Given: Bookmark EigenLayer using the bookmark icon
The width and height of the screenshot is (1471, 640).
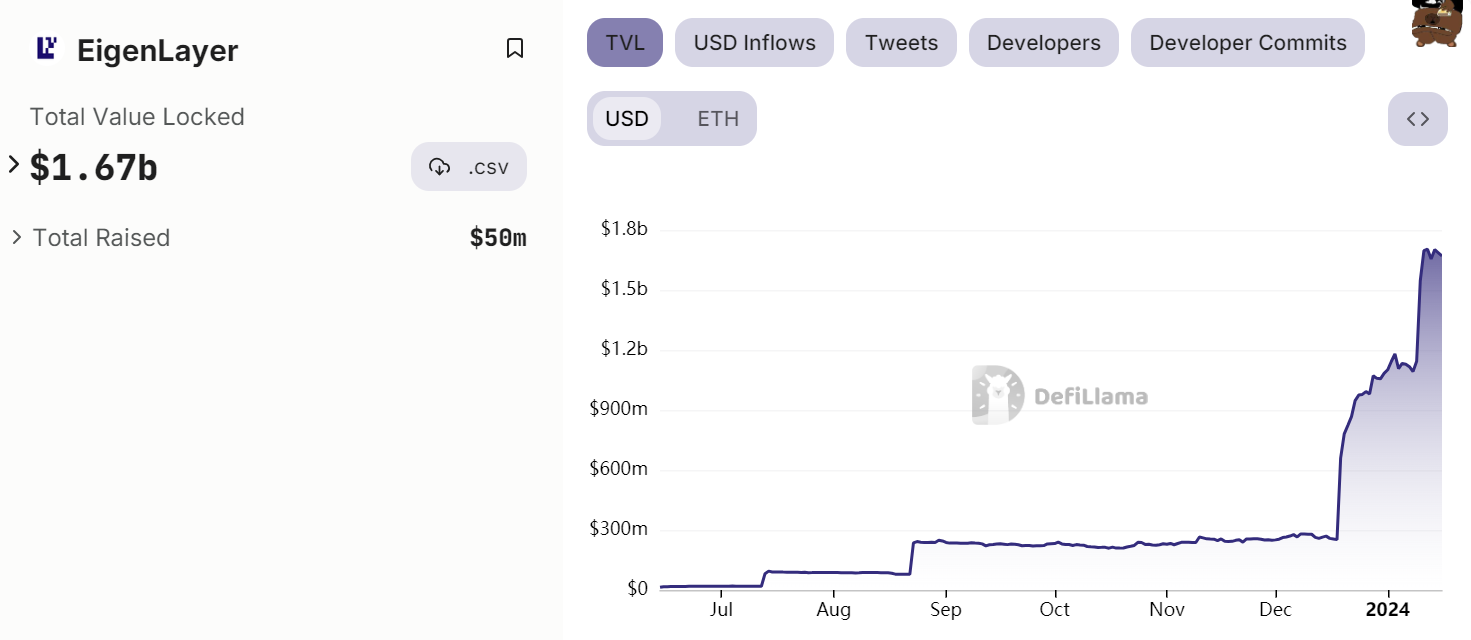Looking at the screenshot, I should (x=515, y=47).
